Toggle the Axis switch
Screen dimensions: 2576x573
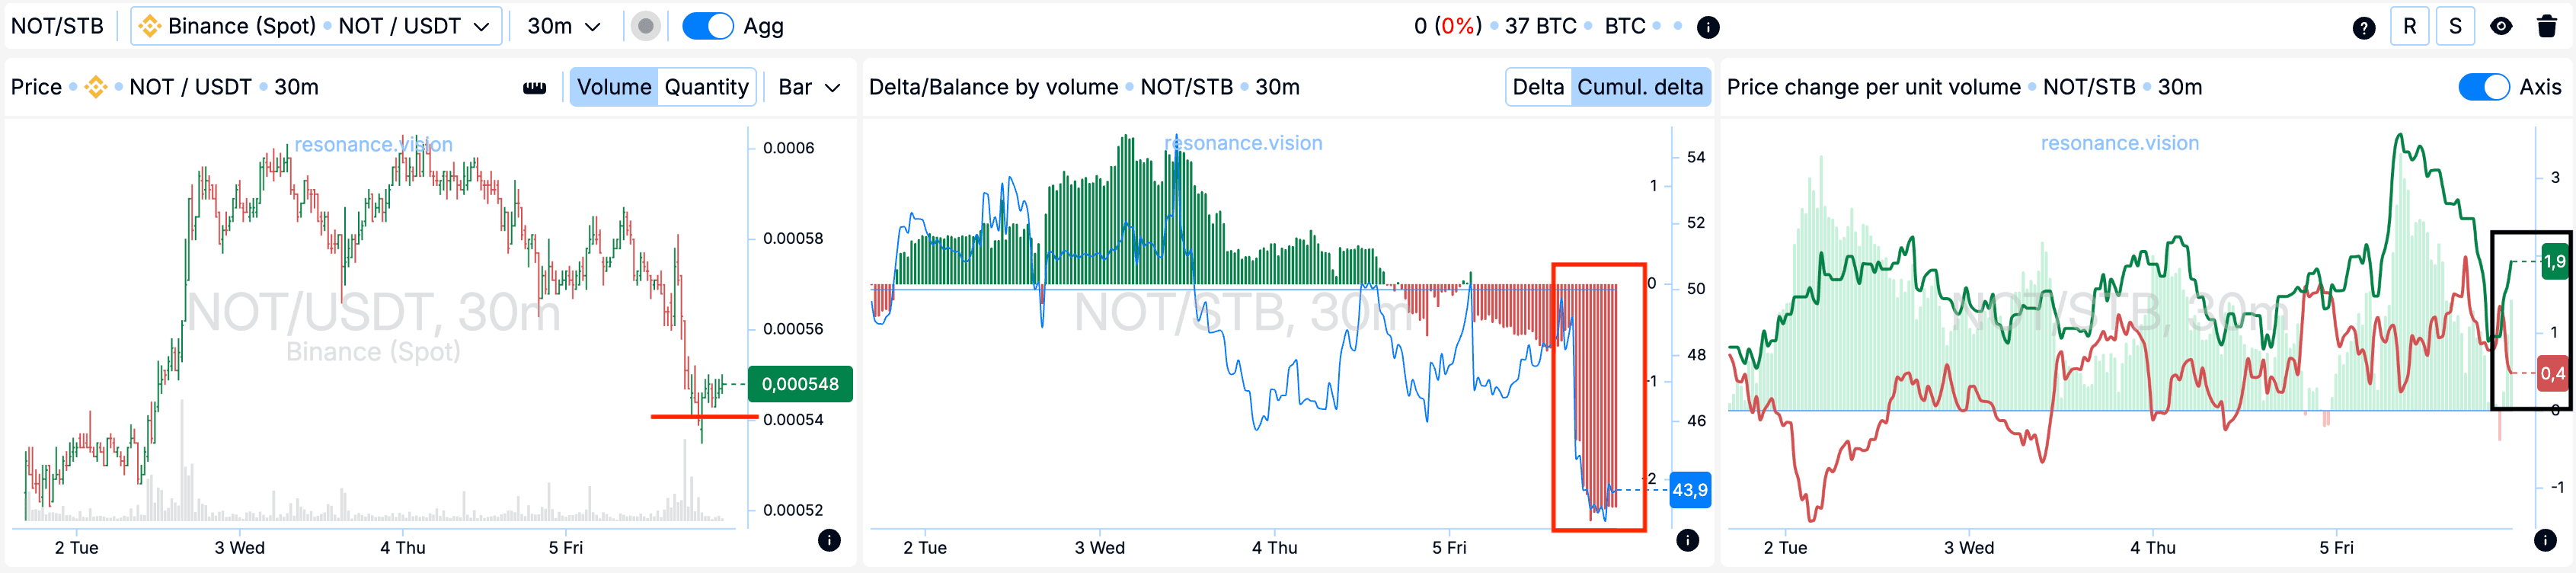pos(2483,87)
